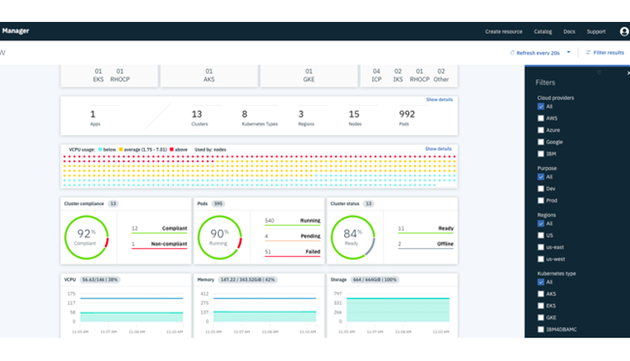
Task: Click the Filter results icon
Action: [x=588, y=53]
